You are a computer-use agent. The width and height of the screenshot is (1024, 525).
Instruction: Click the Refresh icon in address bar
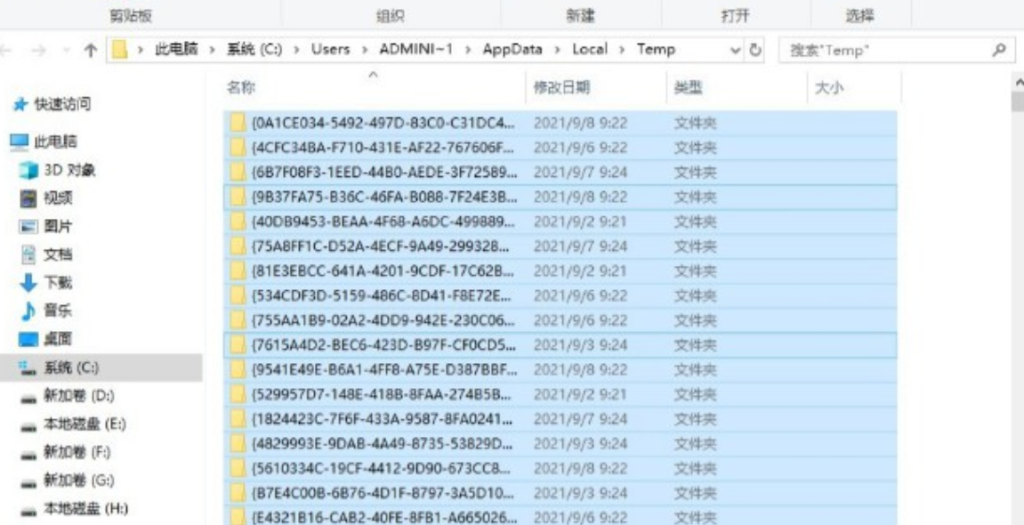(x=756, y=50)
